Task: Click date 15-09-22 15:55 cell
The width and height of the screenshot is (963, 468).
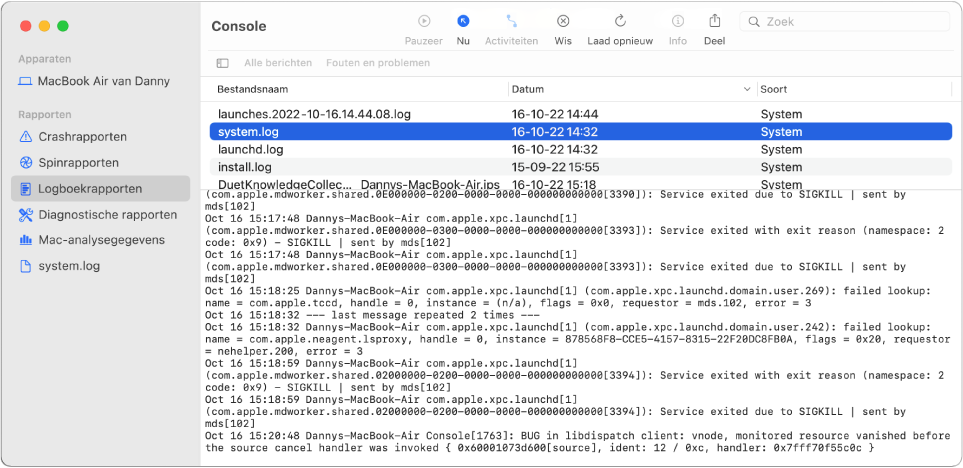Action: coord(556,167)
